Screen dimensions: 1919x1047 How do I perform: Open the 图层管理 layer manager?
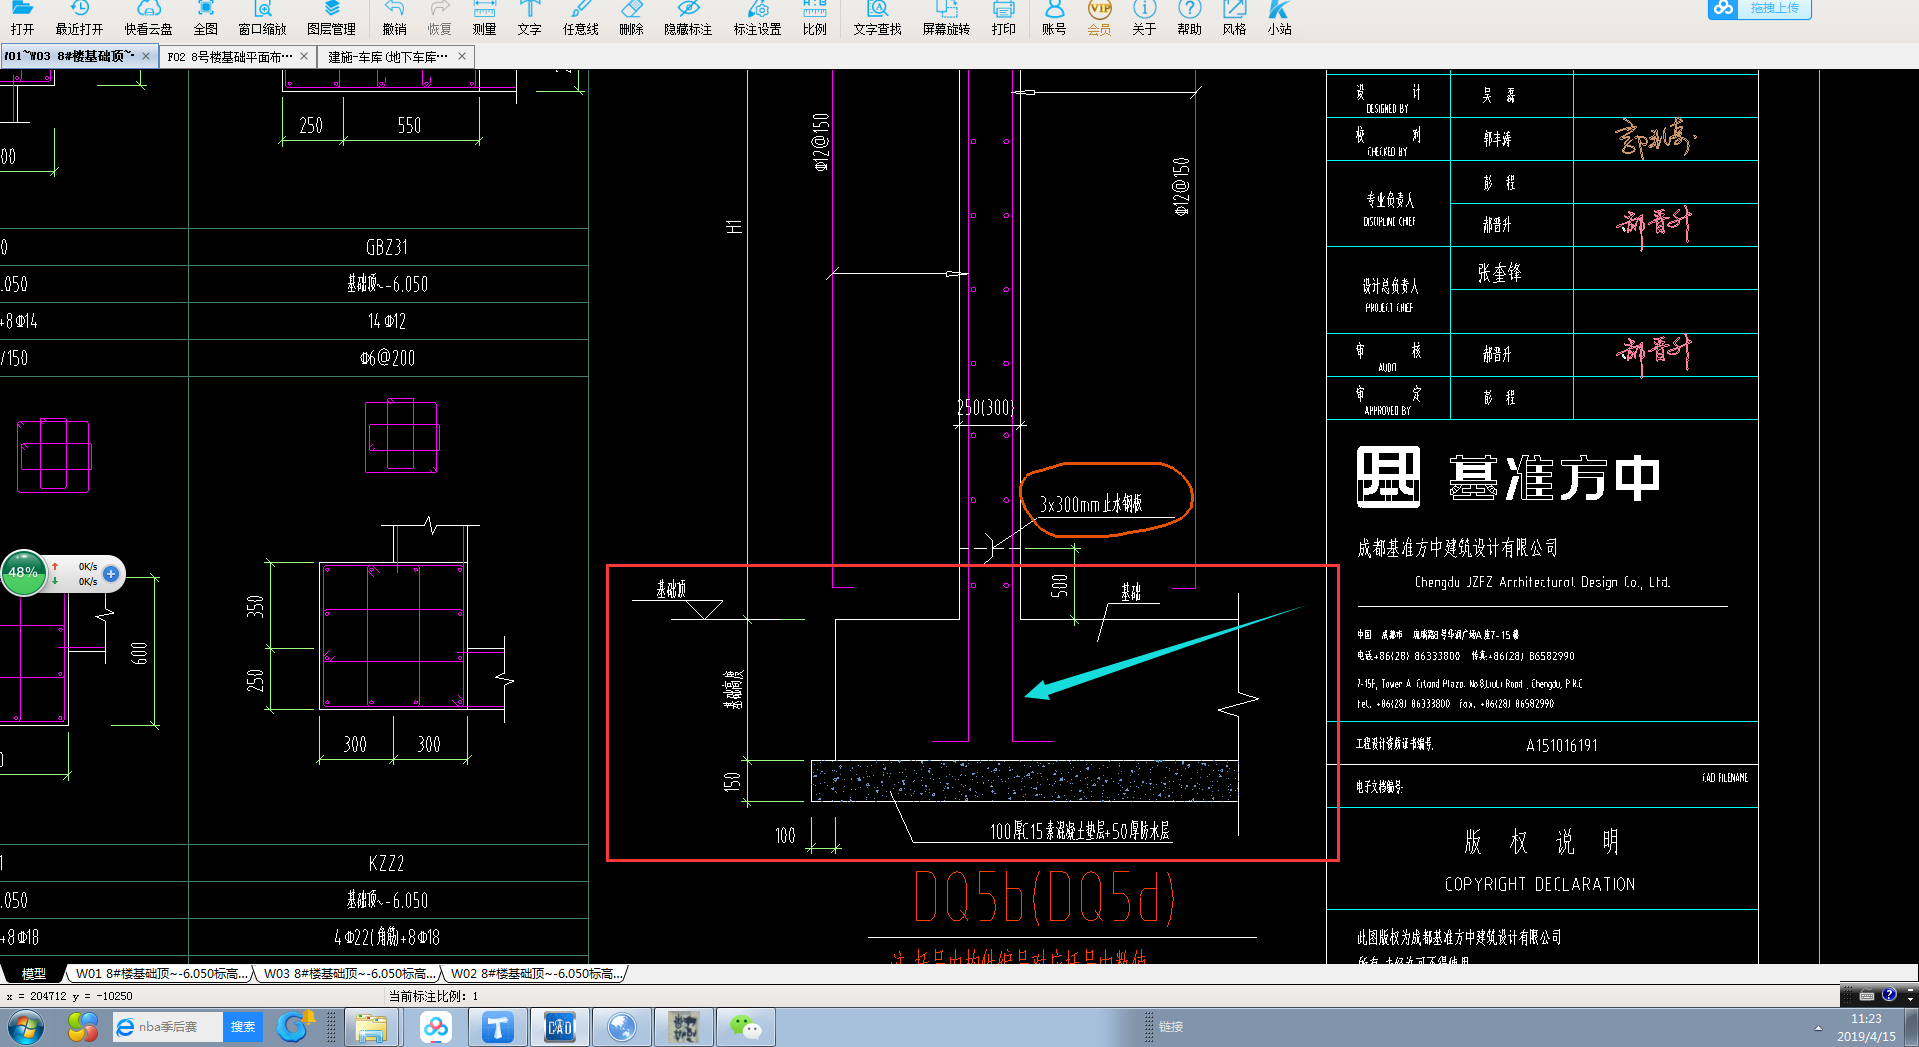(331, 18)
